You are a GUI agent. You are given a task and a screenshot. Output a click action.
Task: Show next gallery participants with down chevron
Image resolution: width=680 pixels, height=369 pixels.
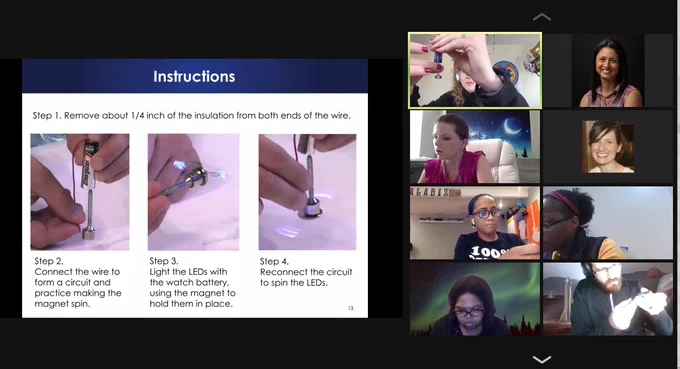click(542, 359)
